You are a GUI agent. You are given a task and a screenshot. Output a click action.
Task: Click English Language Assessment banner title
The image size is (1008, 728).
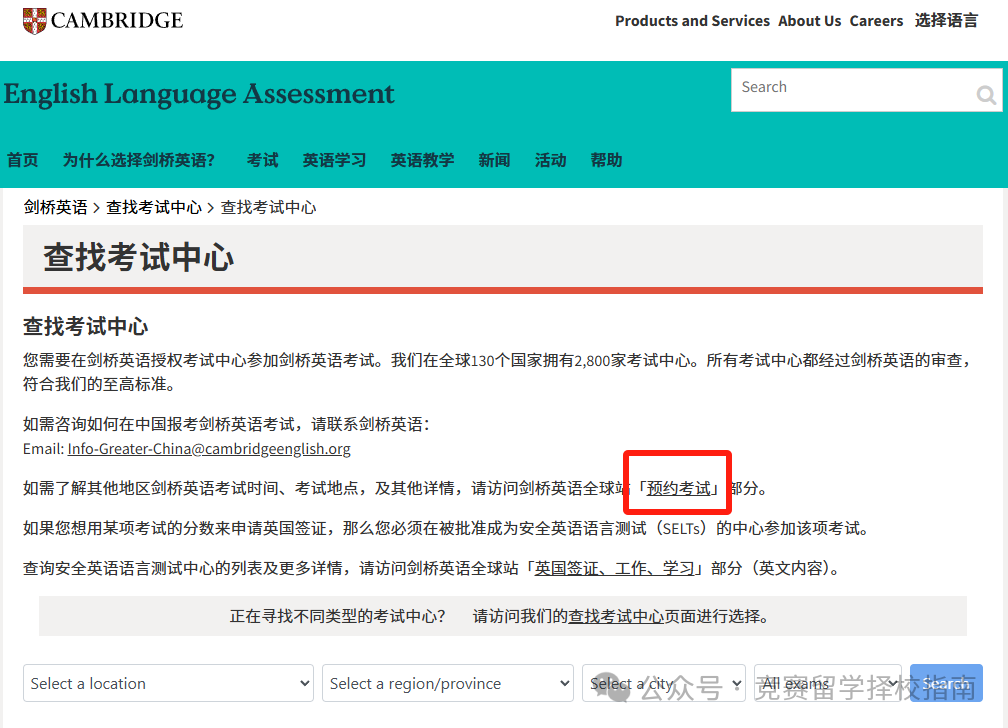[x=199, y=94]
